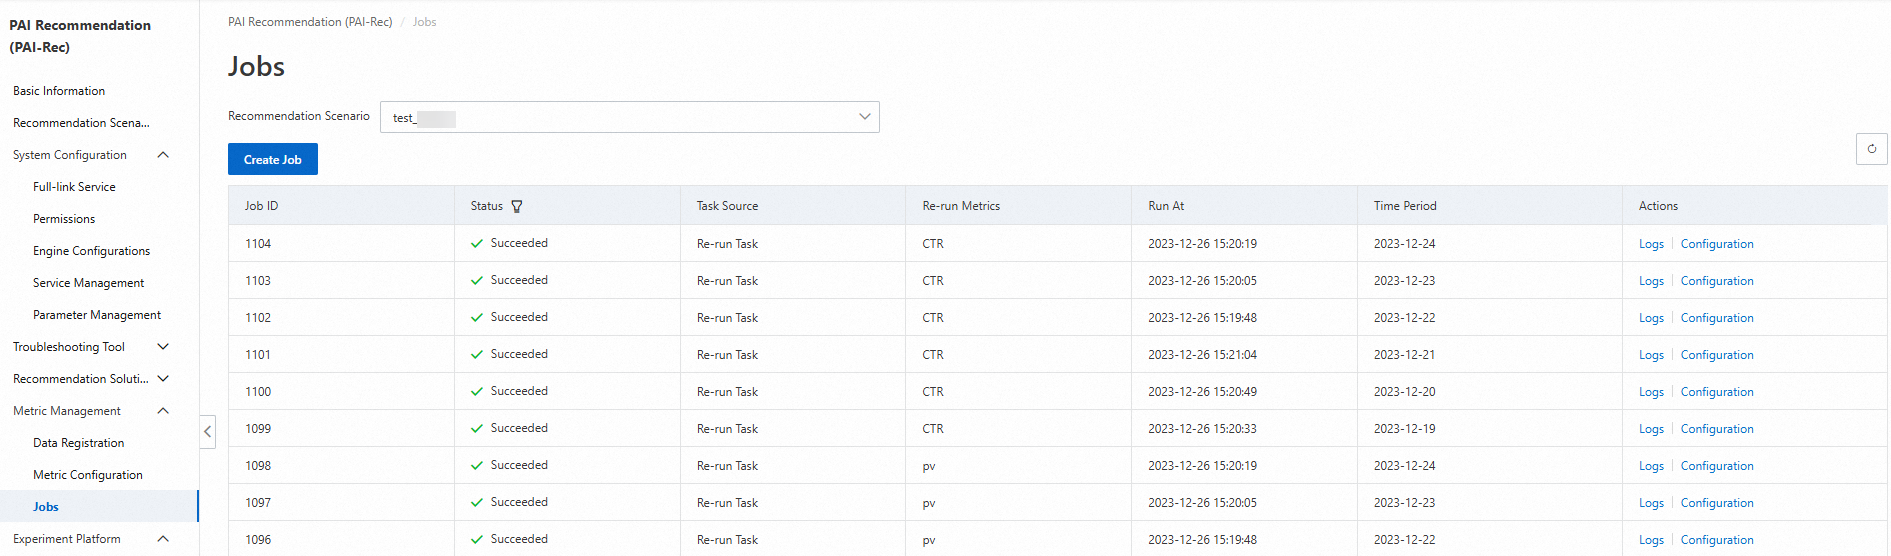Collapse the sidebar with the arrow handle
This screenshot has height=556, width=1891.
[208, 432]
